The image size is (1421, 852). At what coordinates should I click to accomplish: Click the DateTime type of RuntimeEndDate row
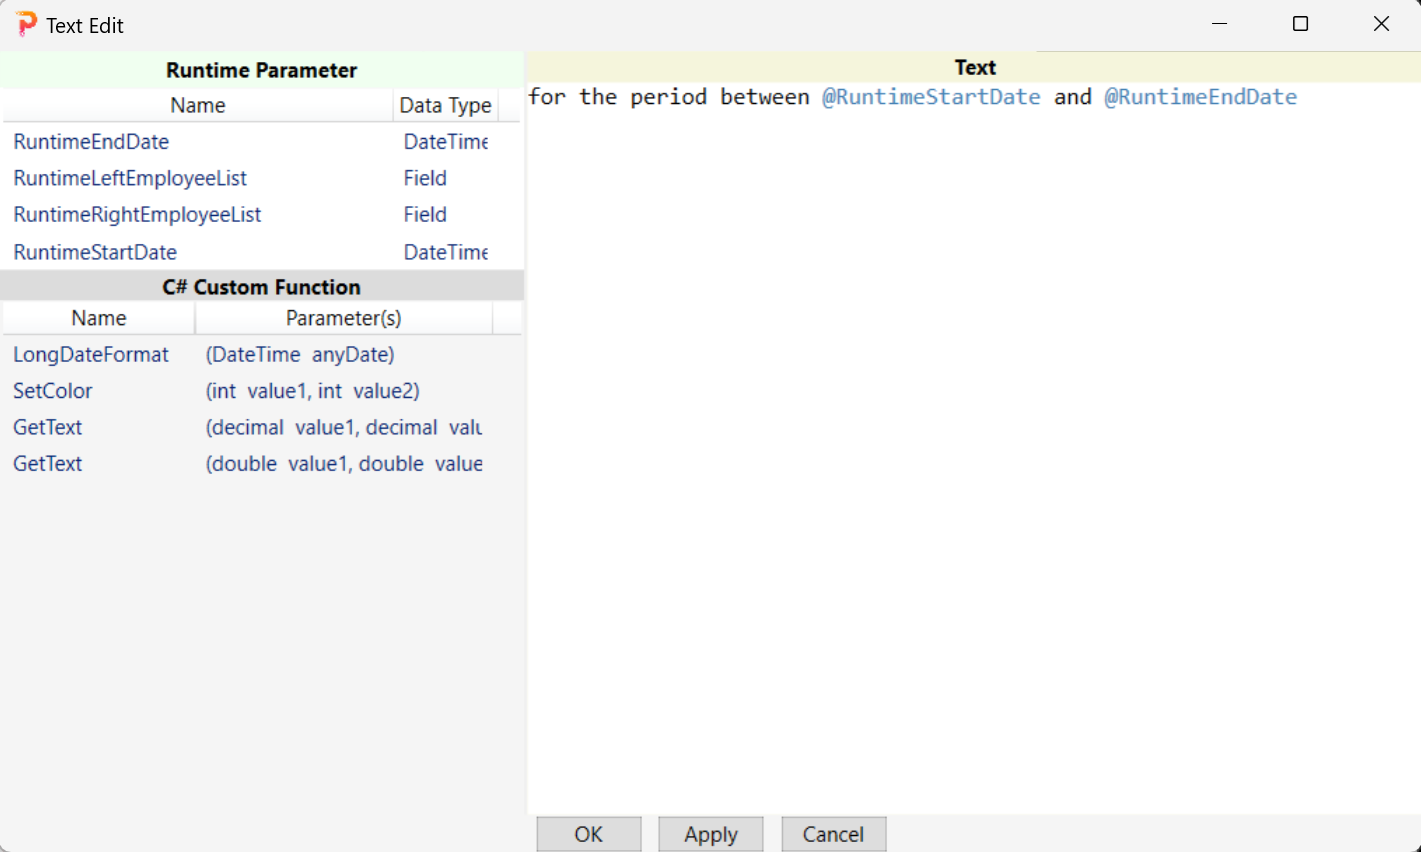point(446,142)
